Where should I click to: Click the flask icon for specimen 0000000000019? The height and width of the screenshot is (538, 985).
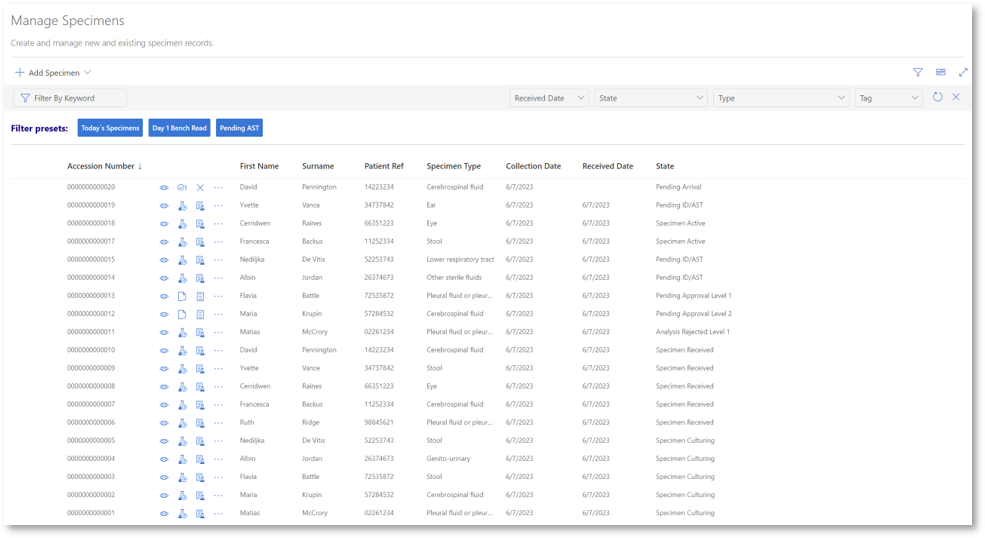[x=182, y=206]
